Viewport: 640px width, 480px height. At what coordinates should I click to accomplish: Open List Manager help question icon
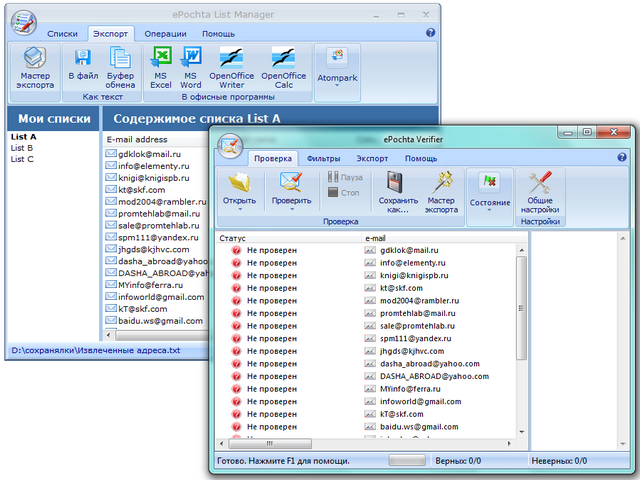(x=430, y=33)
